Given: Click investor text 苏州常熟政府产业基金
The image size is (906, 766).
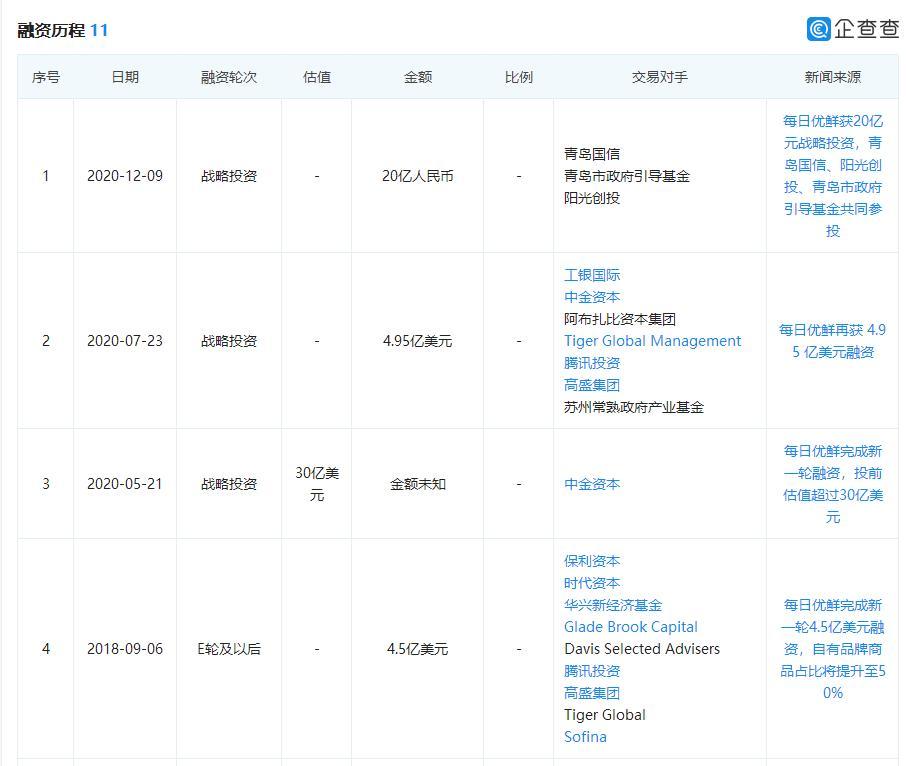Looking at the screenshot, I should 634,407.
